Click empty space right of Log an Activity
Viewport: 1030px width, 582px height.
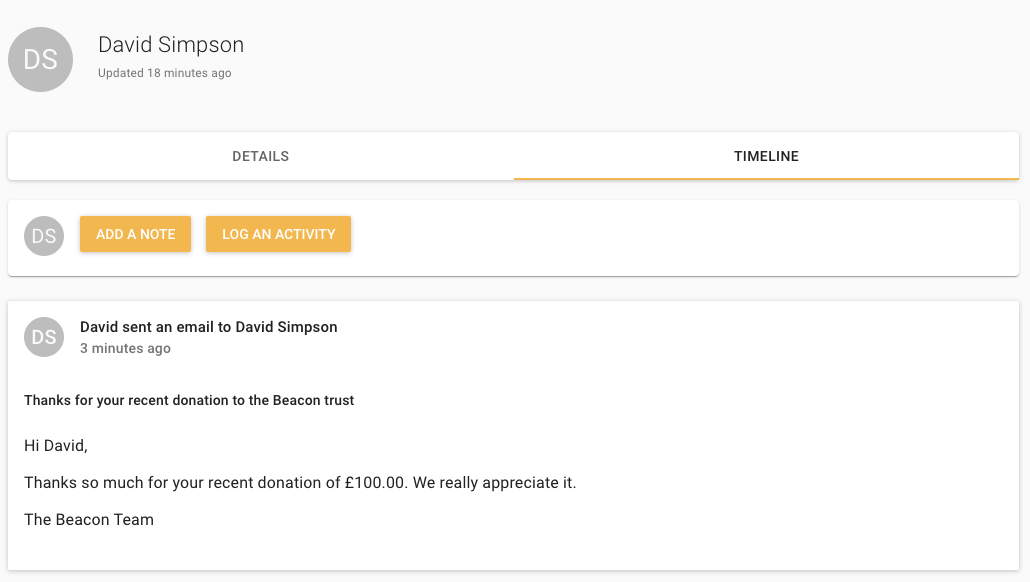pos(680,236)
